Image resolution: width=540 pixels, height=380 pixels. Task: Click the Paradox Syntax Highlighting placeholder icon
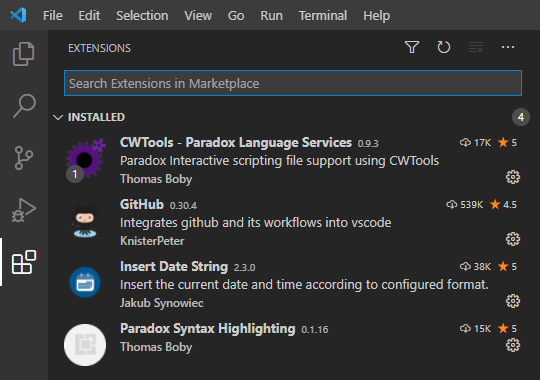(x=85, y=345)
